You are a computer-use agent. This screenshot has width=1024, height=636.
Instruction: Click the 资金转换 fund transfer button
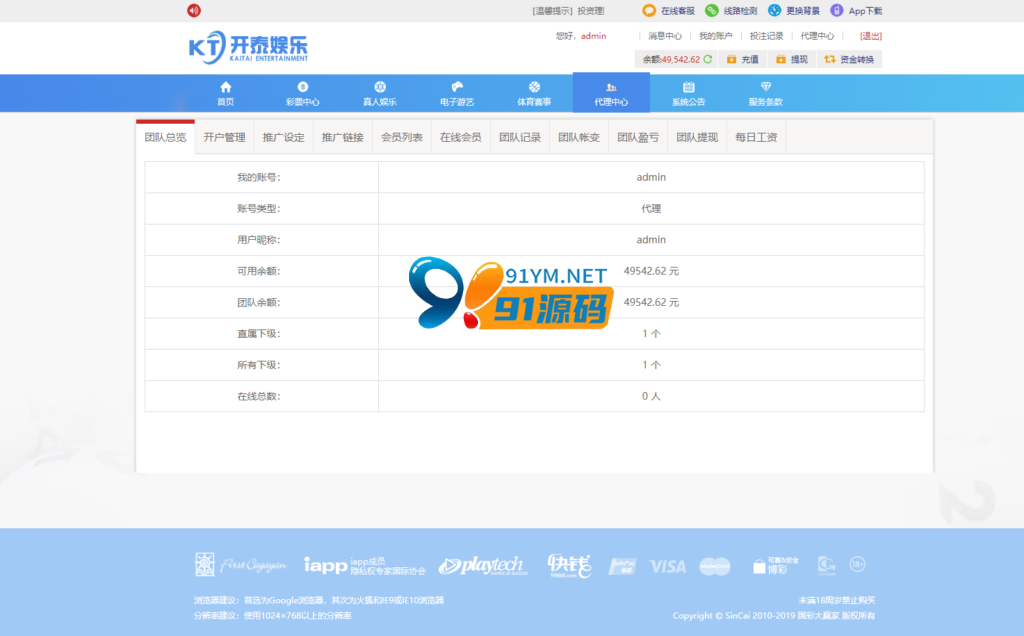[x=849, y=60]
